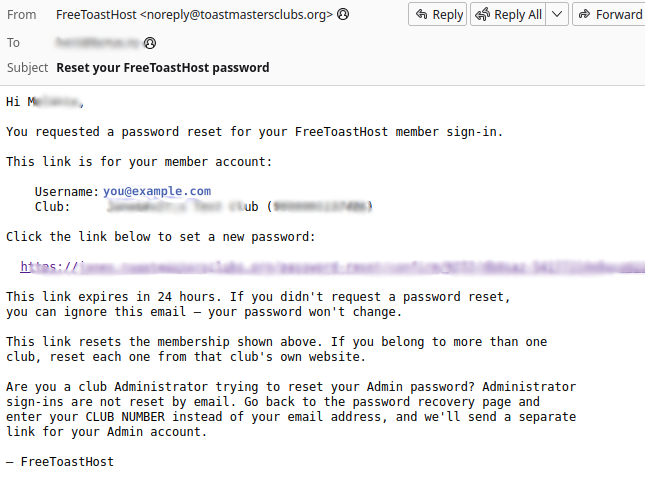Click the subject text Reset your FreeToastHost password
This screenshot has width=645, height=481.
pos(163,67)
